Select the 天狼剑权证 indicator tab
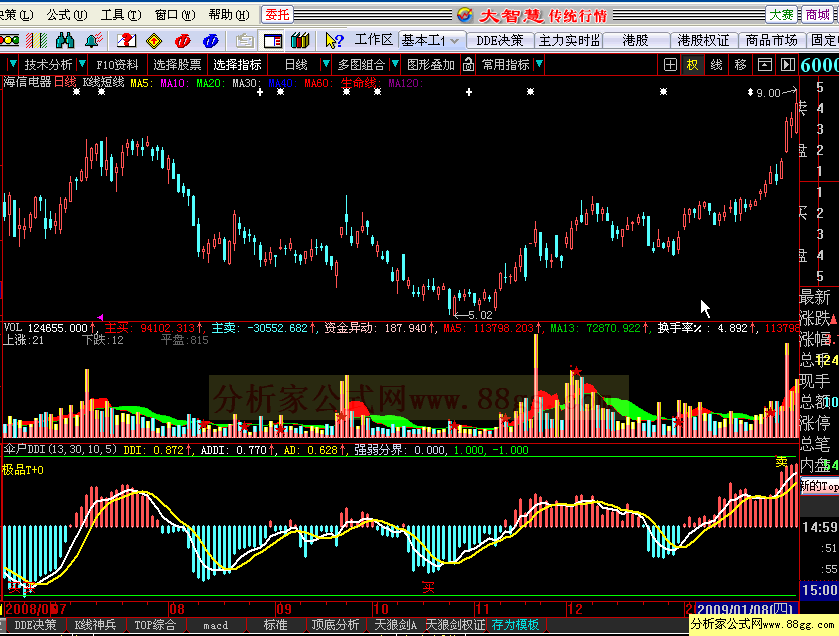This screenshot has width=839, height=636. click(455, 624)
